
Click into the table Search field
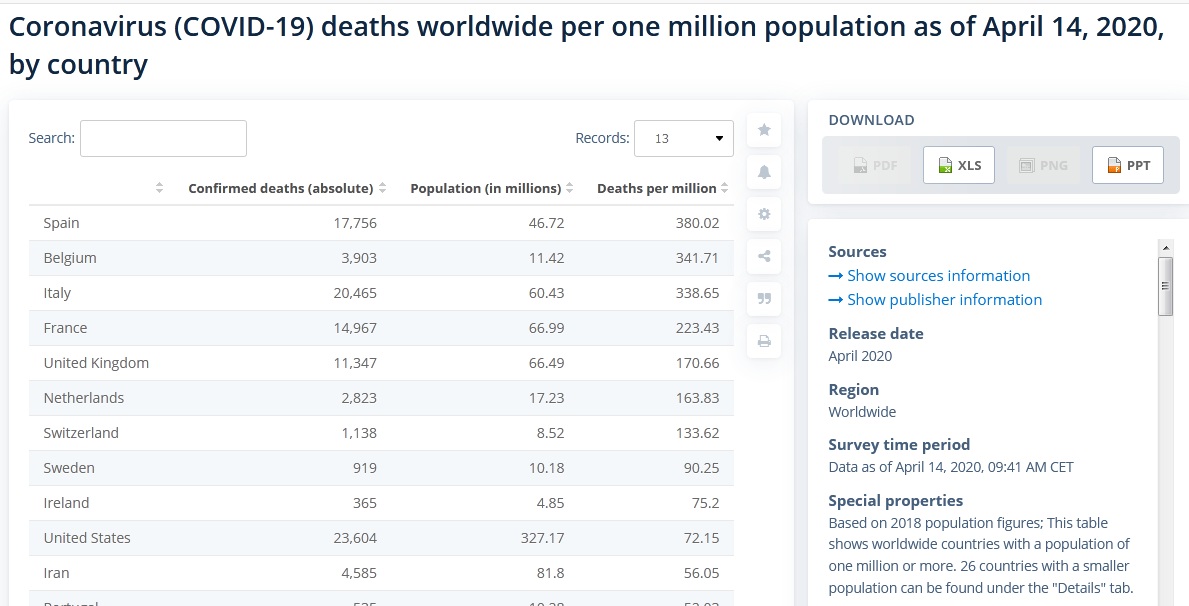point(163,139)
